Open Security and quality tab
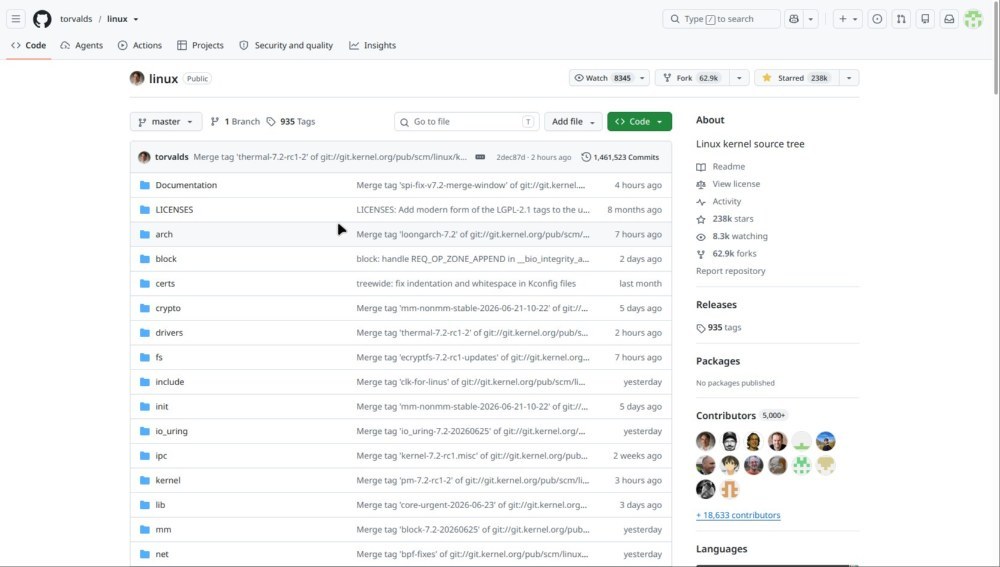Viewport: 1000px width, 567px height. [x=286, y=45]
